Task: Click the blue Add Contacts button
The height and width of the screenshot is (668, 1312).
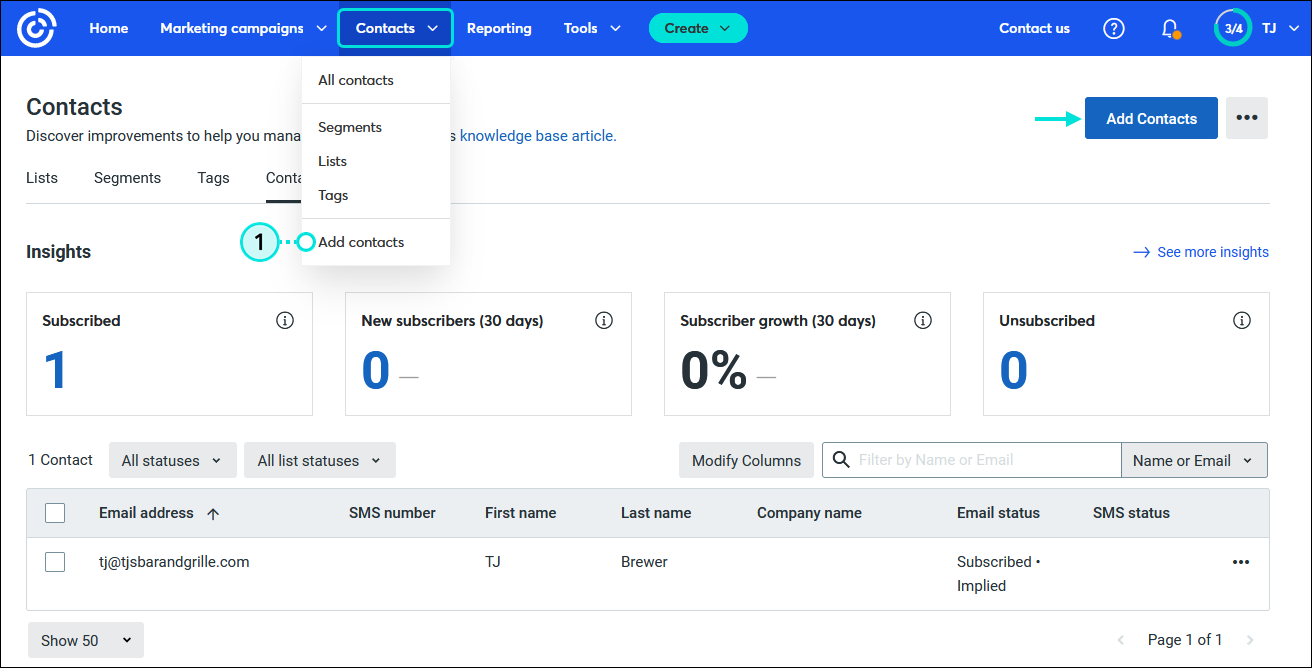Action: point(1151,118)
